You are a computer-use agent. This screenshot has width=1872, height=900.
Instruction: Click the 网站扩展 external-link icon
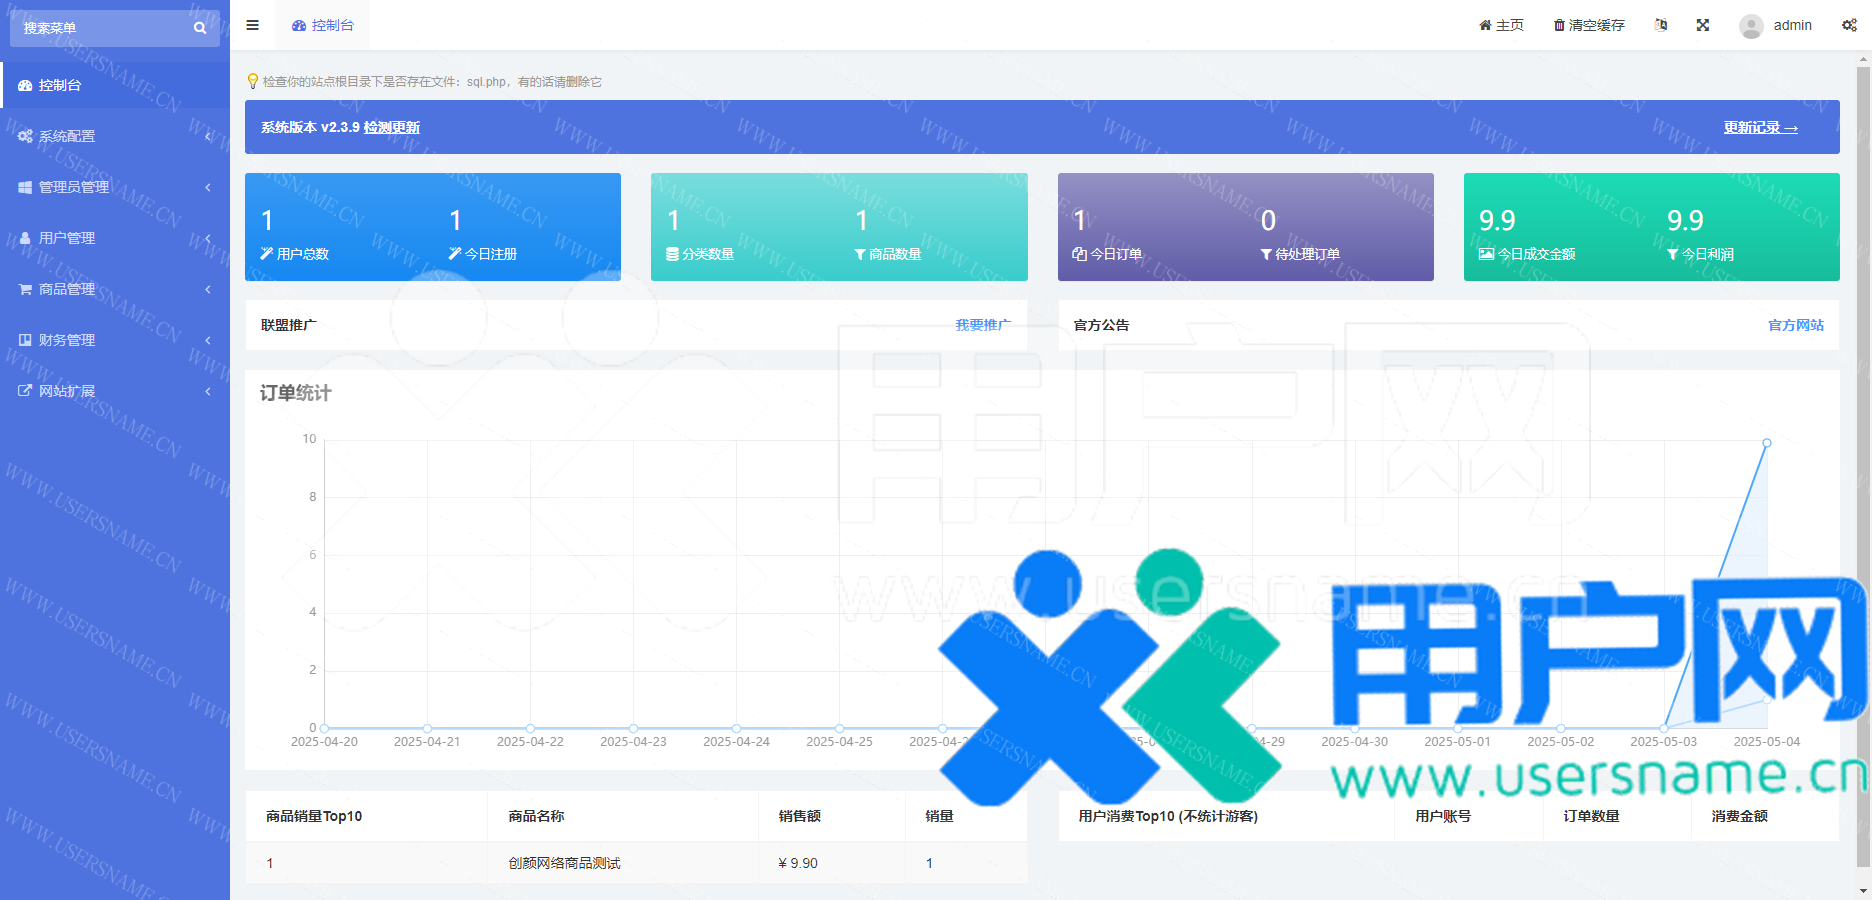click(25, 391)
